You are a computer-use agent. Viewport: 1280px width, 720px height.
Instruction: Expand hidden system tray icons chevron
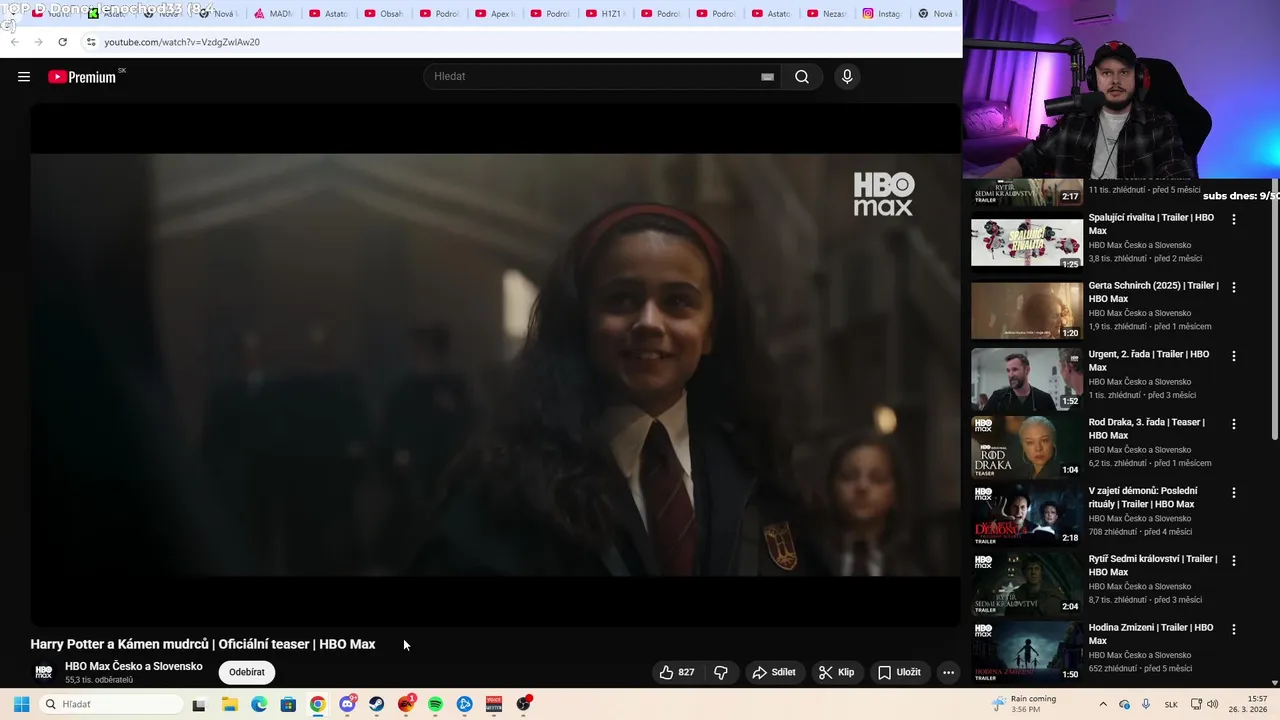click(1103, 704)
